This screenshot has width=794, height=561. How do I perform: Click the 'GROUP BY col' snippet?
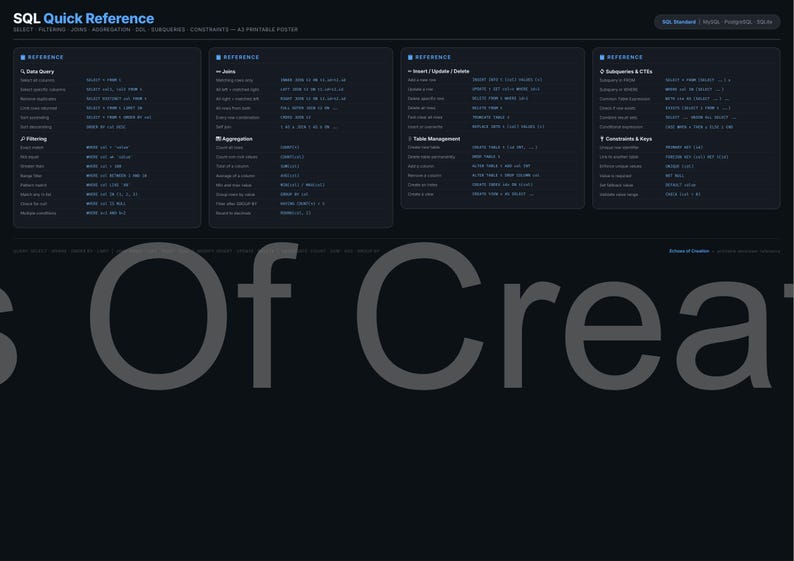click(x=294, y=194)
